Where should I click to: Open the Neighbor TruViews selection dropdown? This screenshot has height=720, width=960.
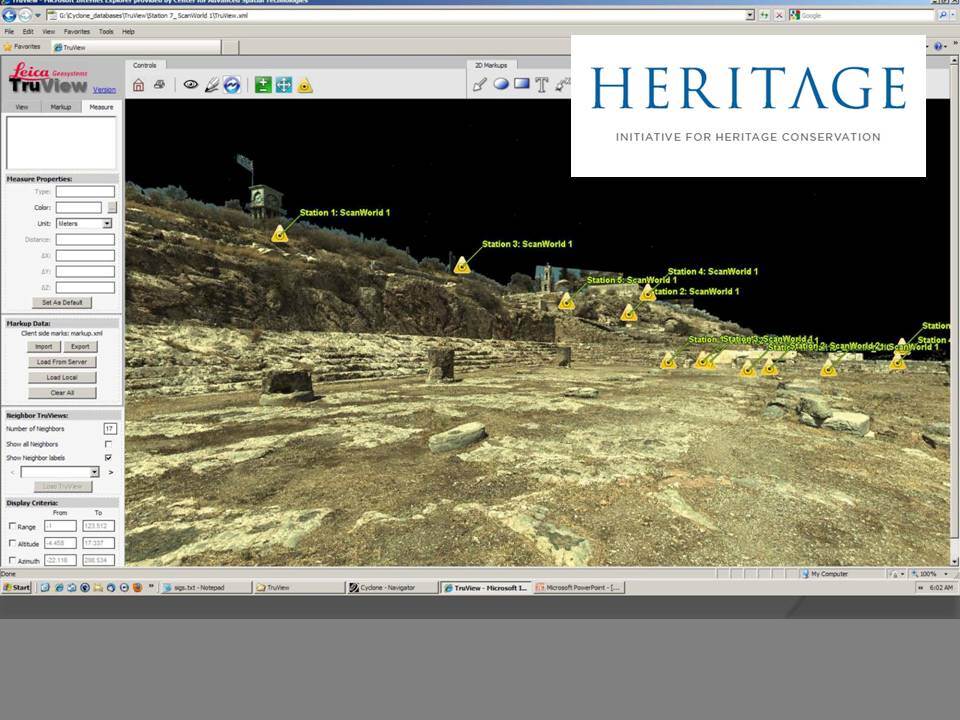point(95,472)
